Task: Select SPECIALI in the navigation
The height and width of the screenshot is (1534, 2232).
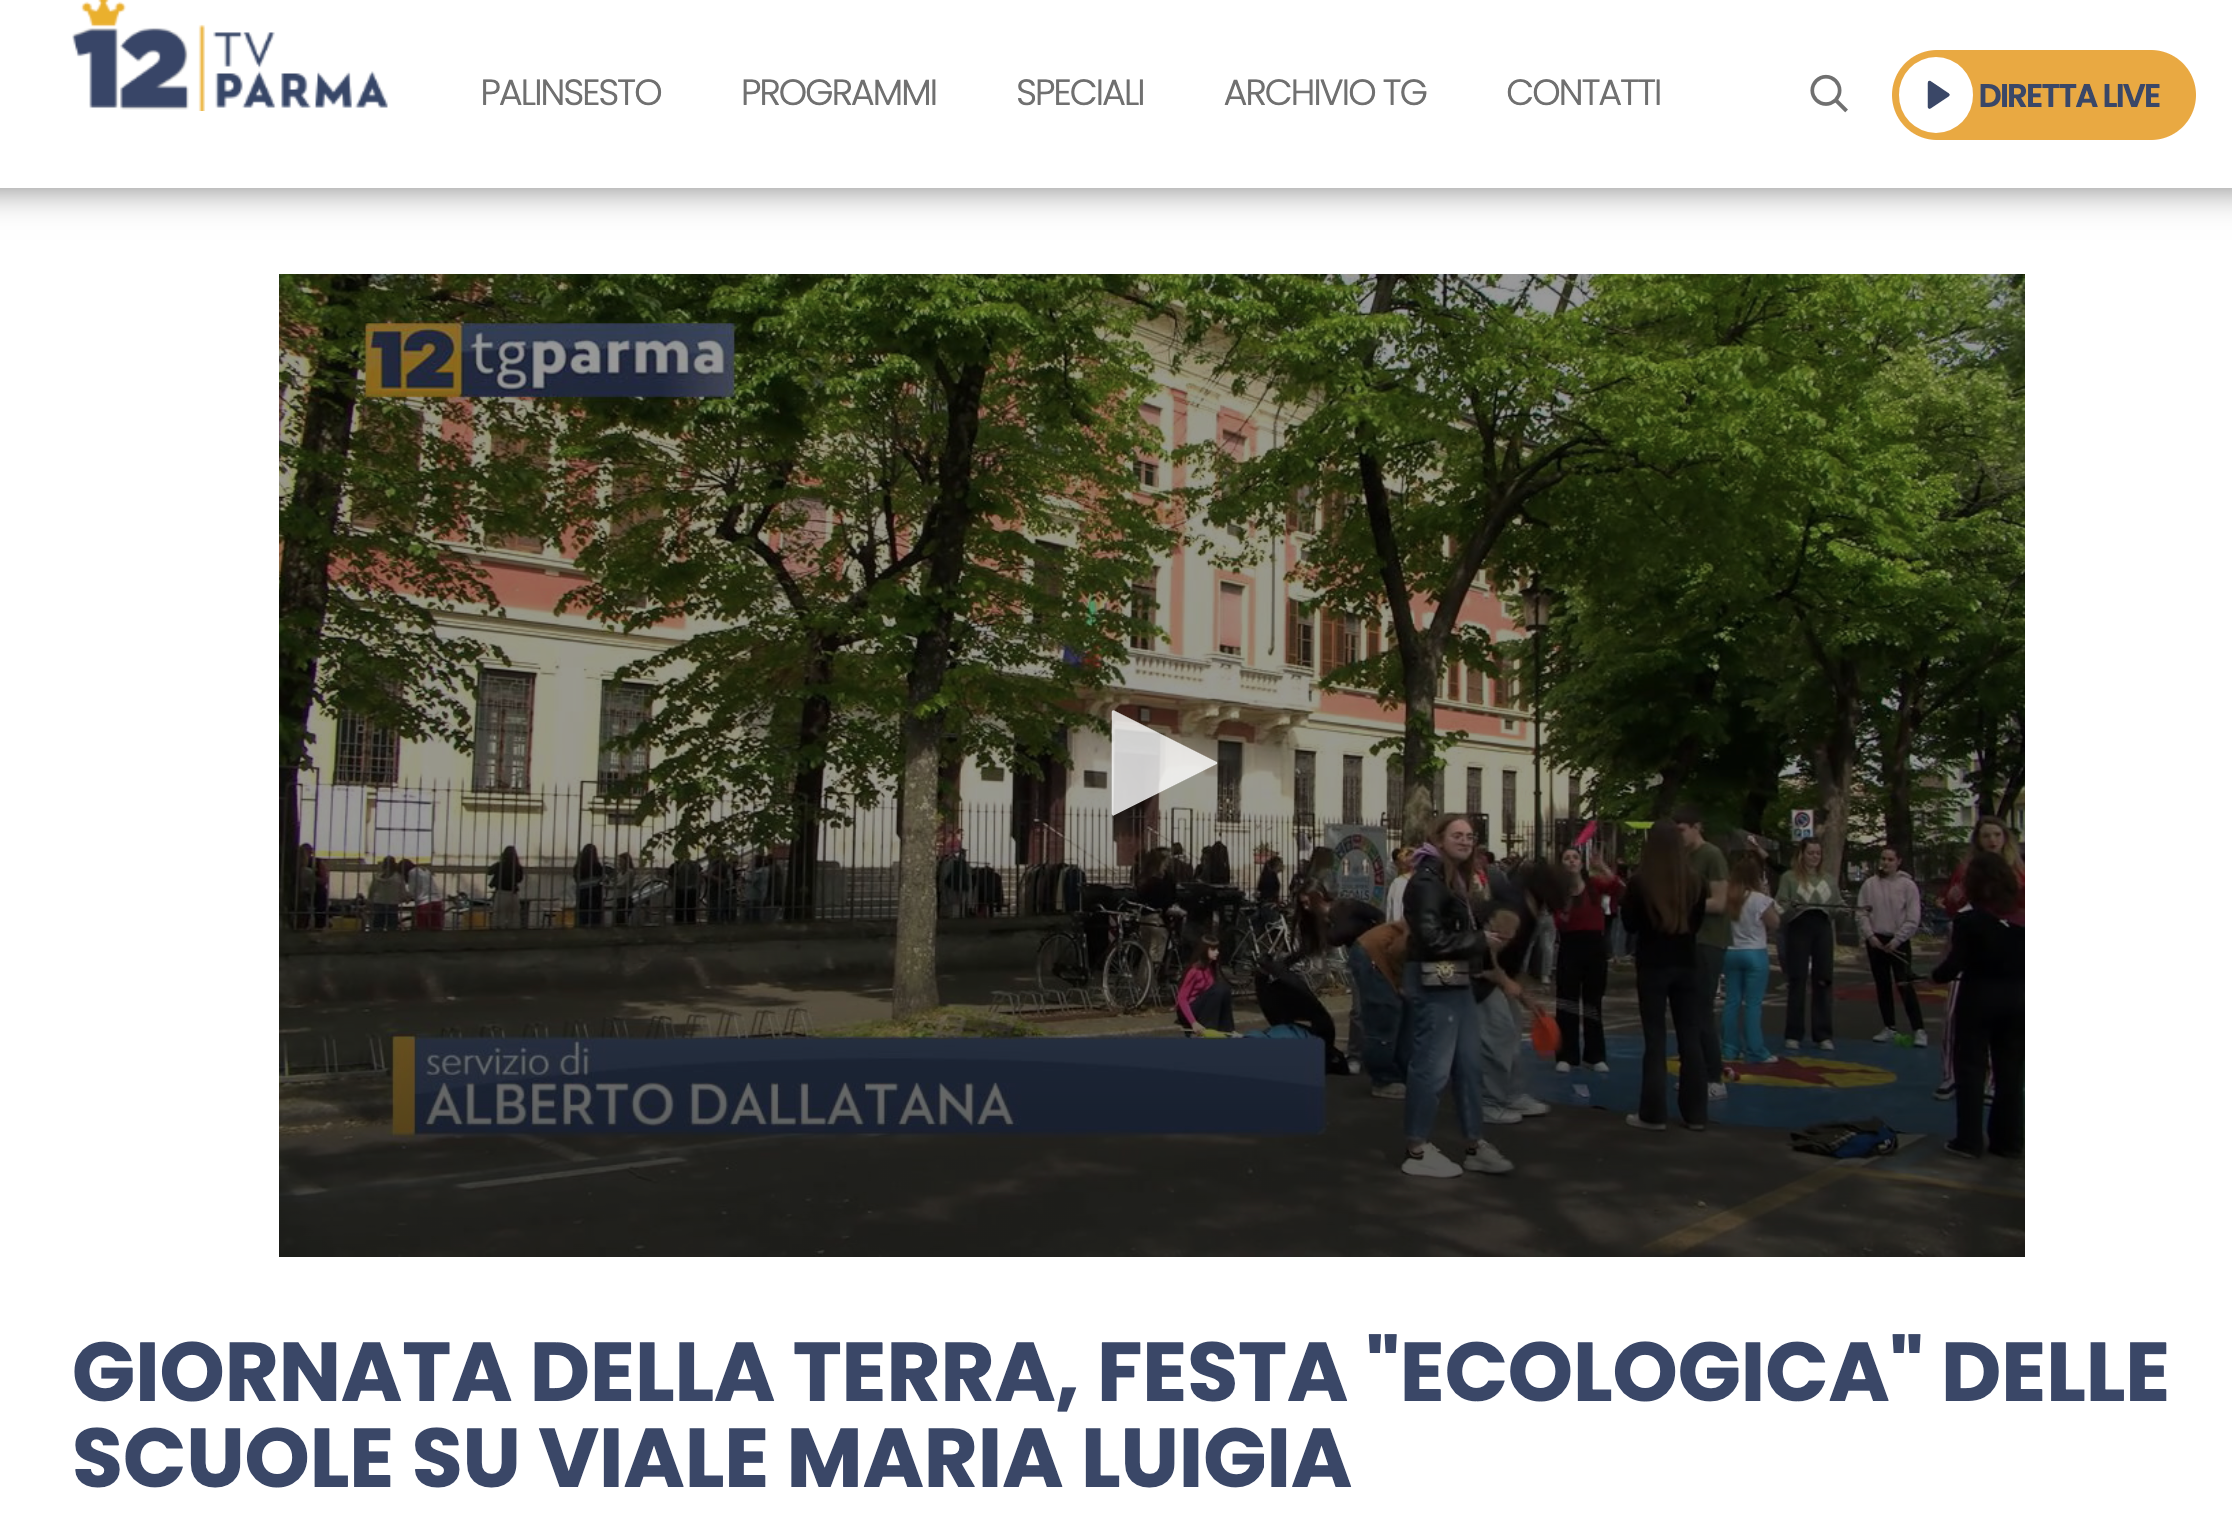Action: (x=1079, y=93)
